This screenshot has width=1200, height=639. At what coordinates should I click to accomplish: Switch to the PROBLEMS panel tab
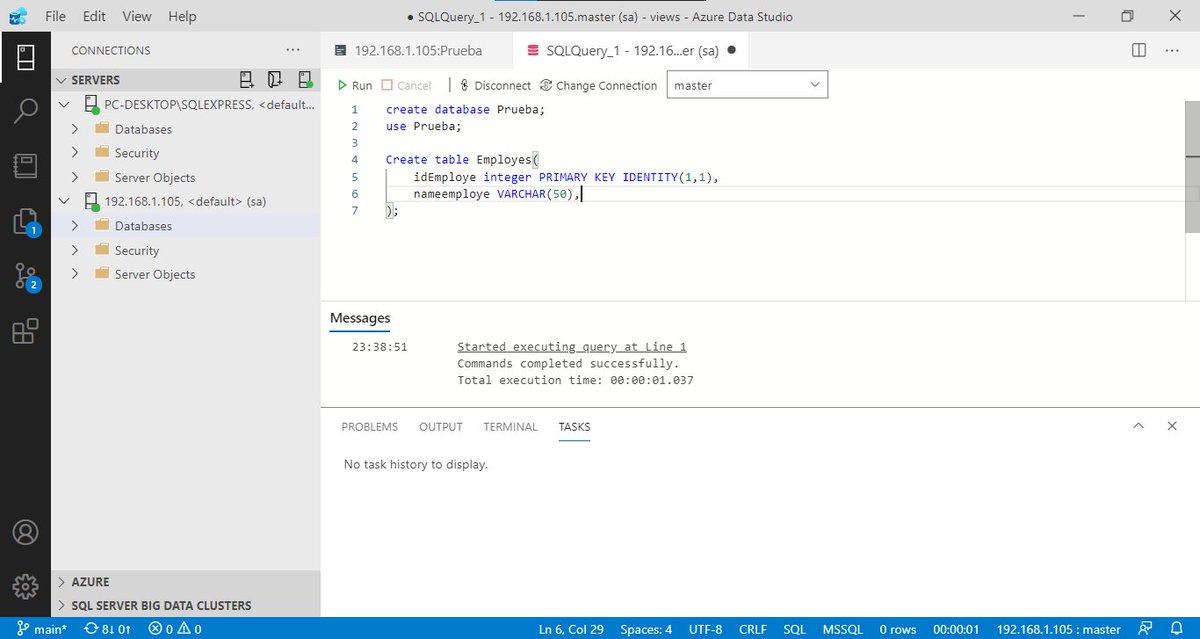click(370, 427)
